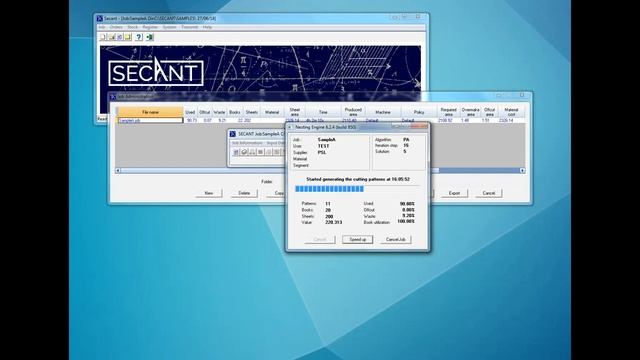The image size is (640, 360).
Task: Open help via question mark toolbar icon
Action: (x=139, y=37)
